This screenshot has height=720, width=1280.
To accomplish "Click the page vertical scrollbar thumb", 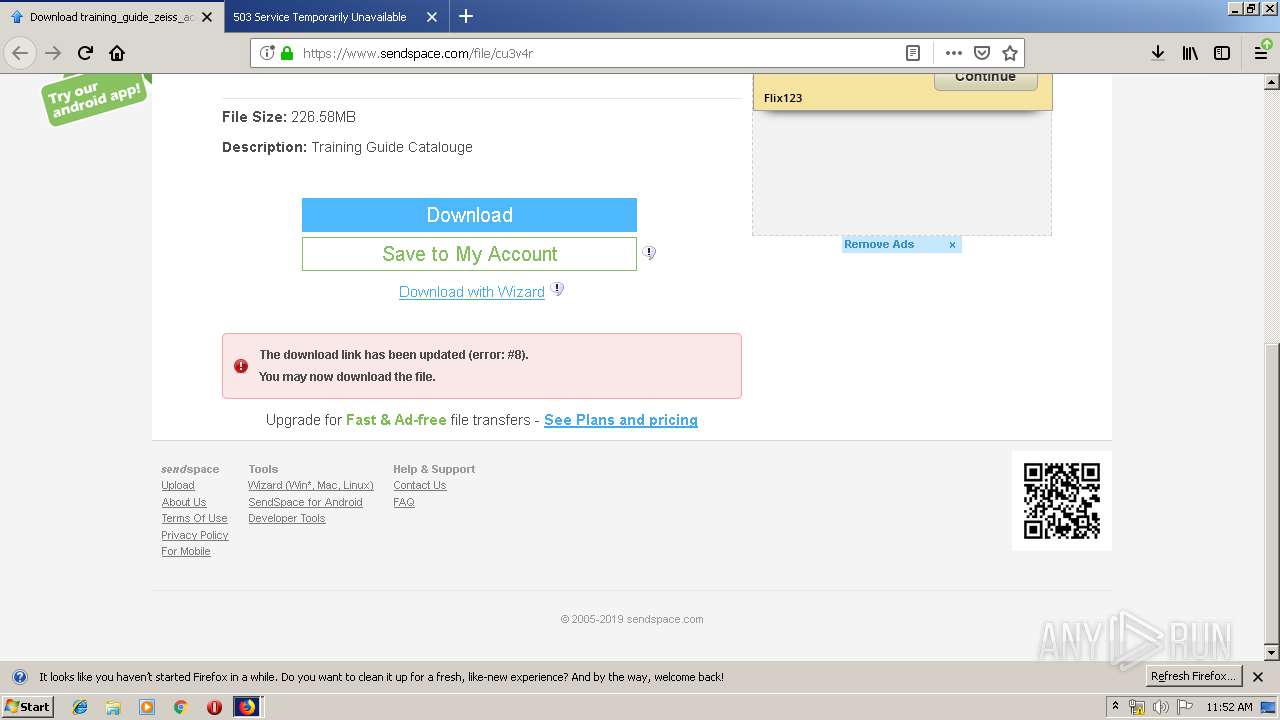I will point(1272,492).
